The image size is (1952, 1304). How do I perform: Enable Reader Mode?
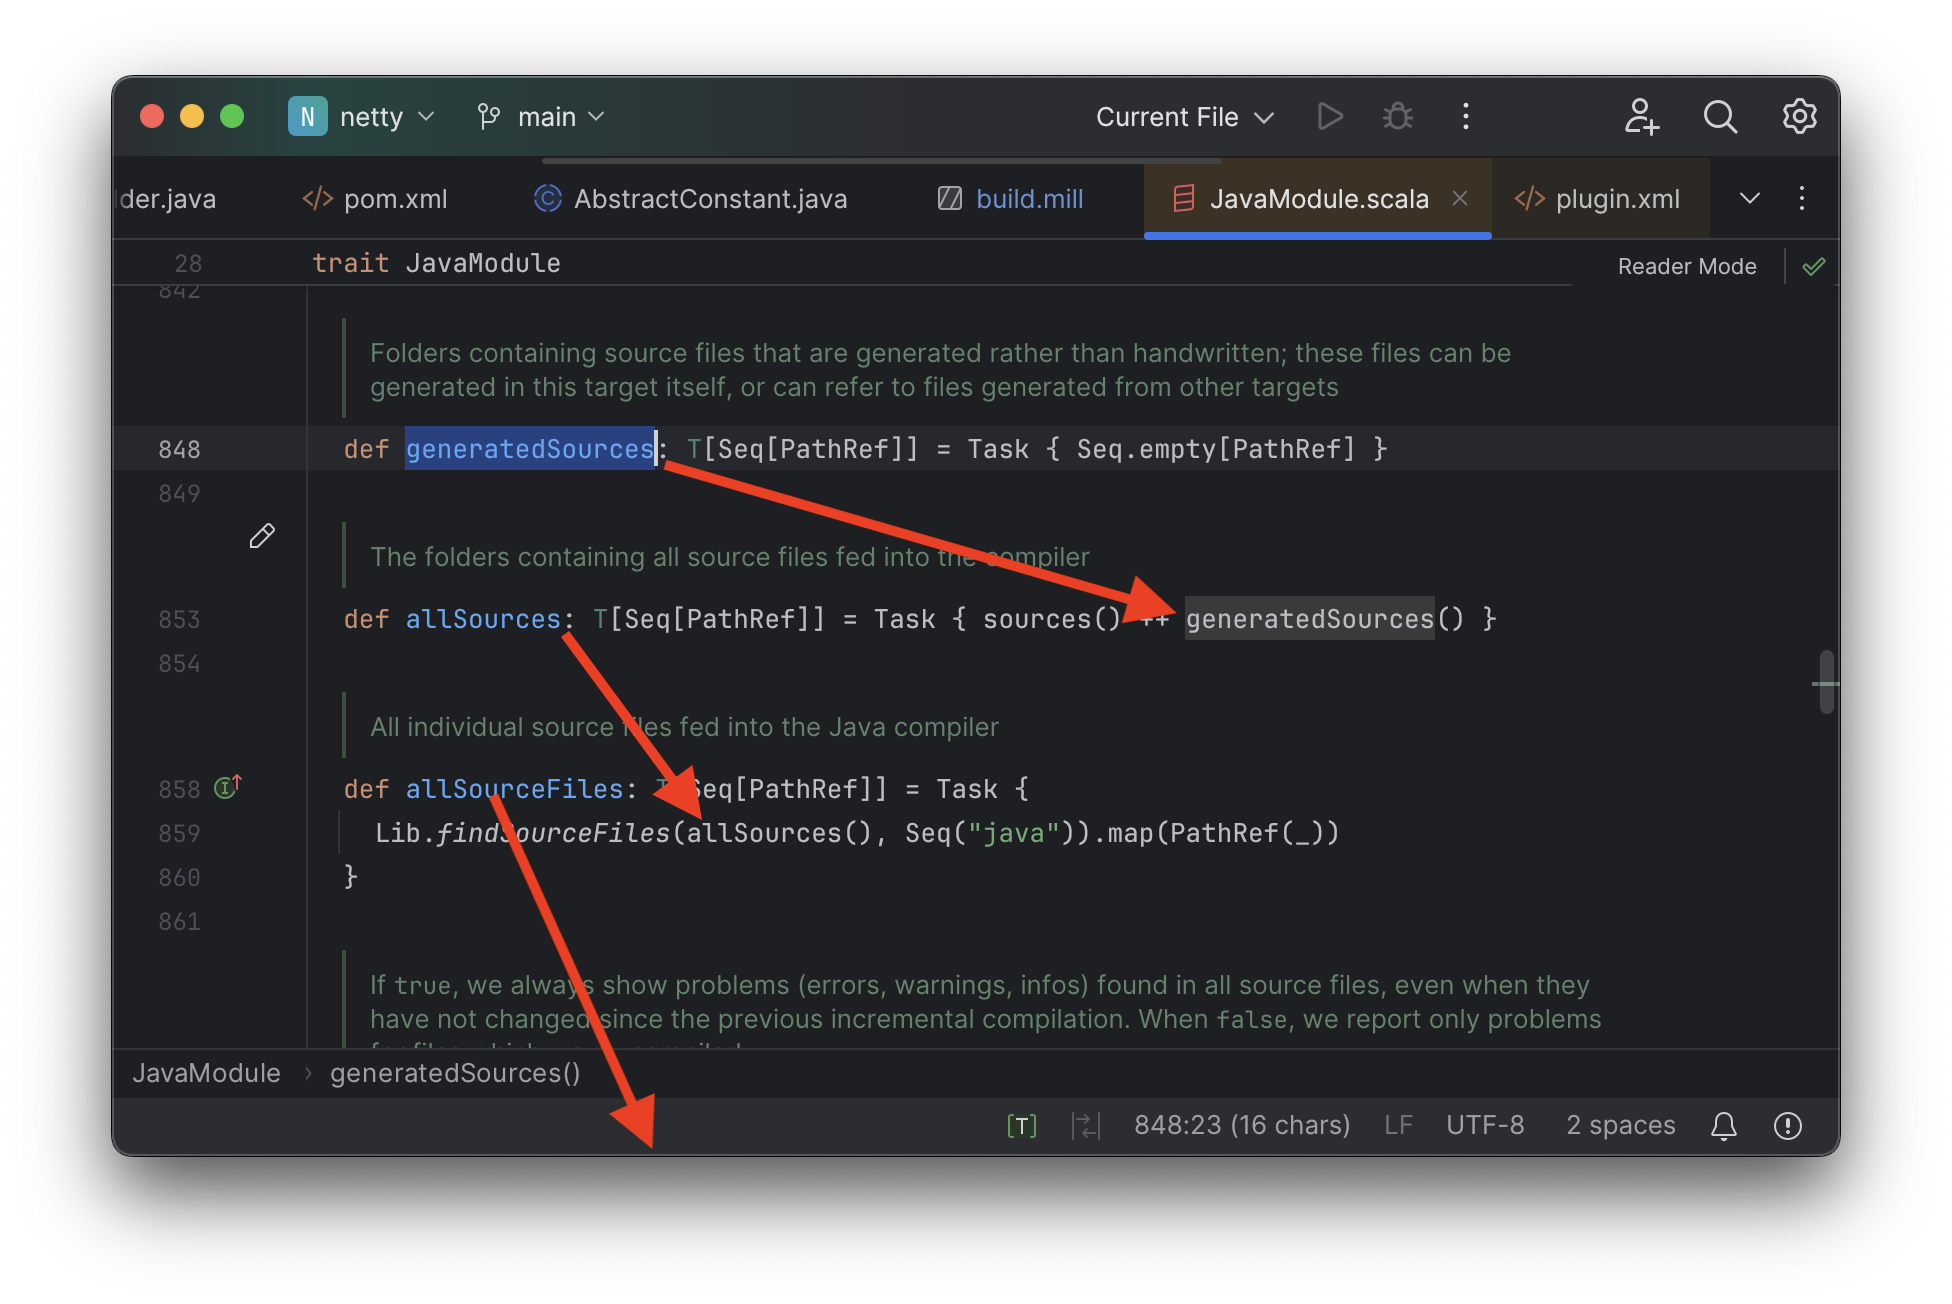1686,265
